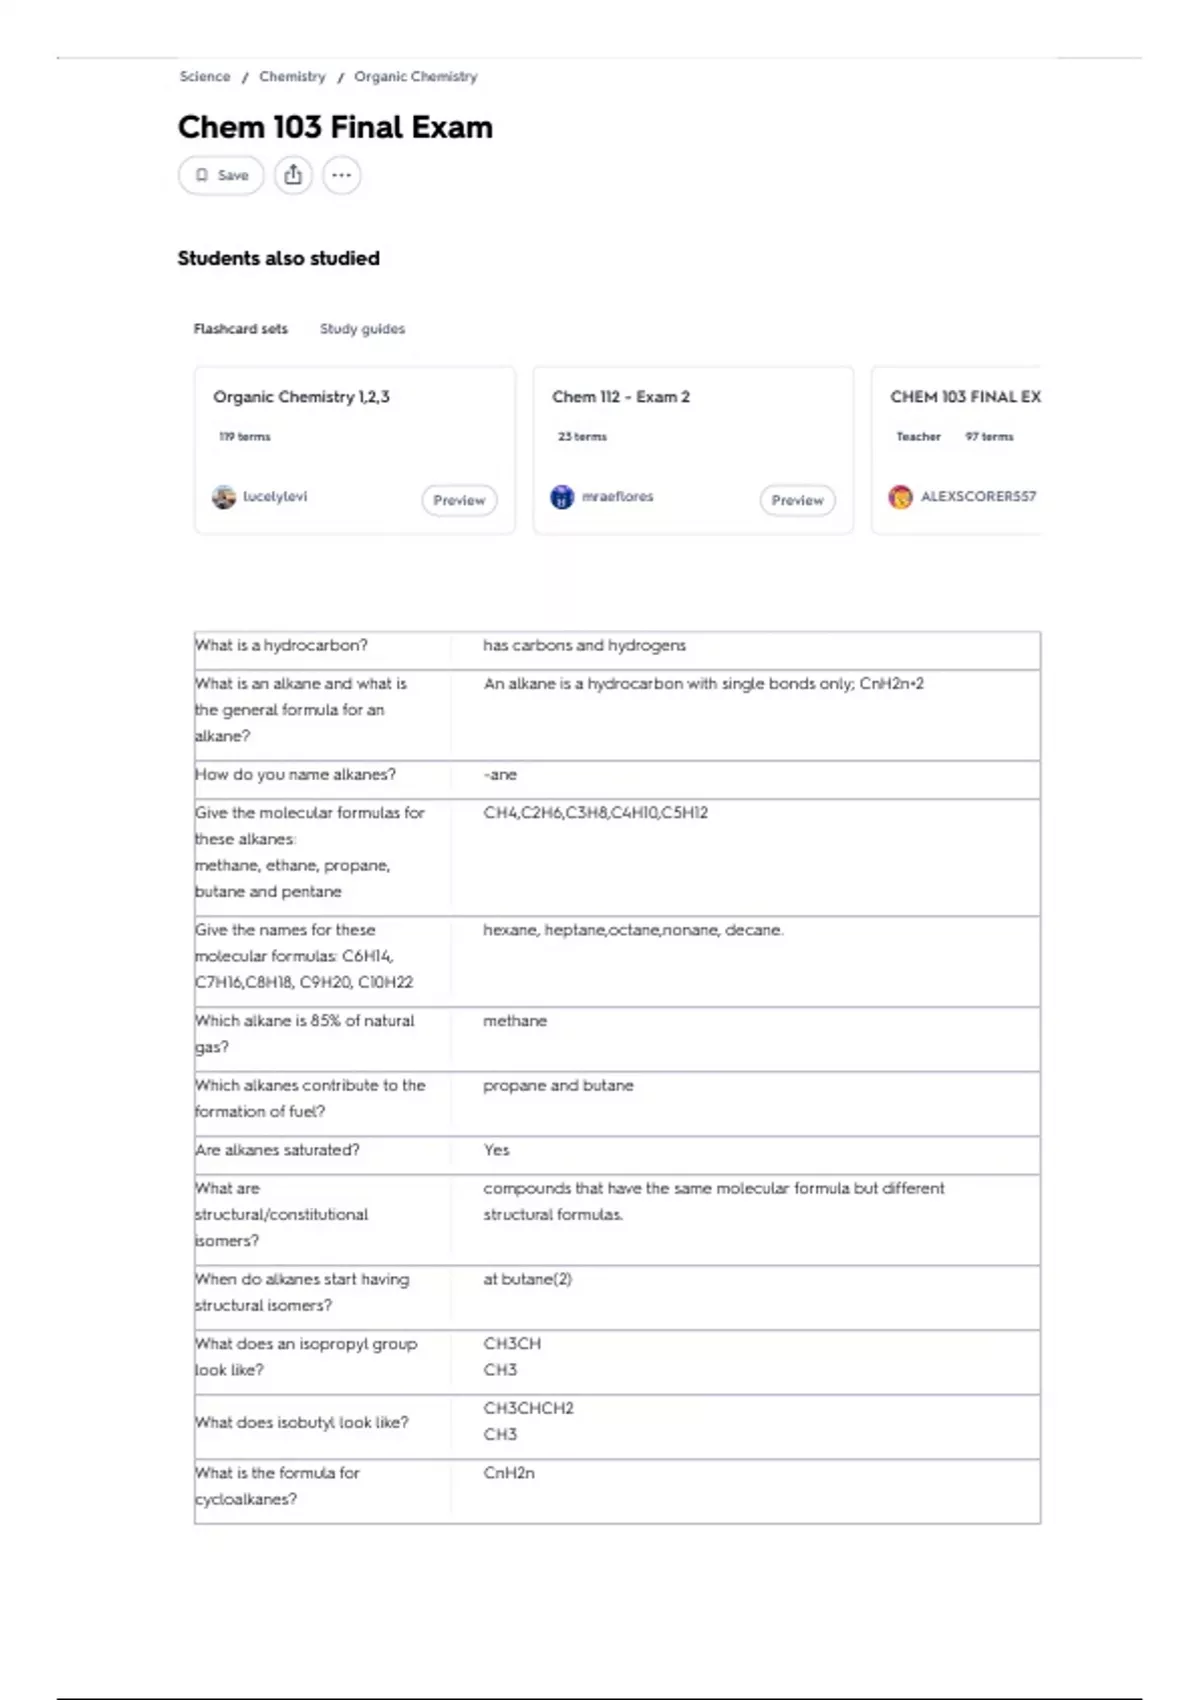Open the Science breadcrumb link
The width and height of the screenshot is (1200, 1700).
pos(205,77)
